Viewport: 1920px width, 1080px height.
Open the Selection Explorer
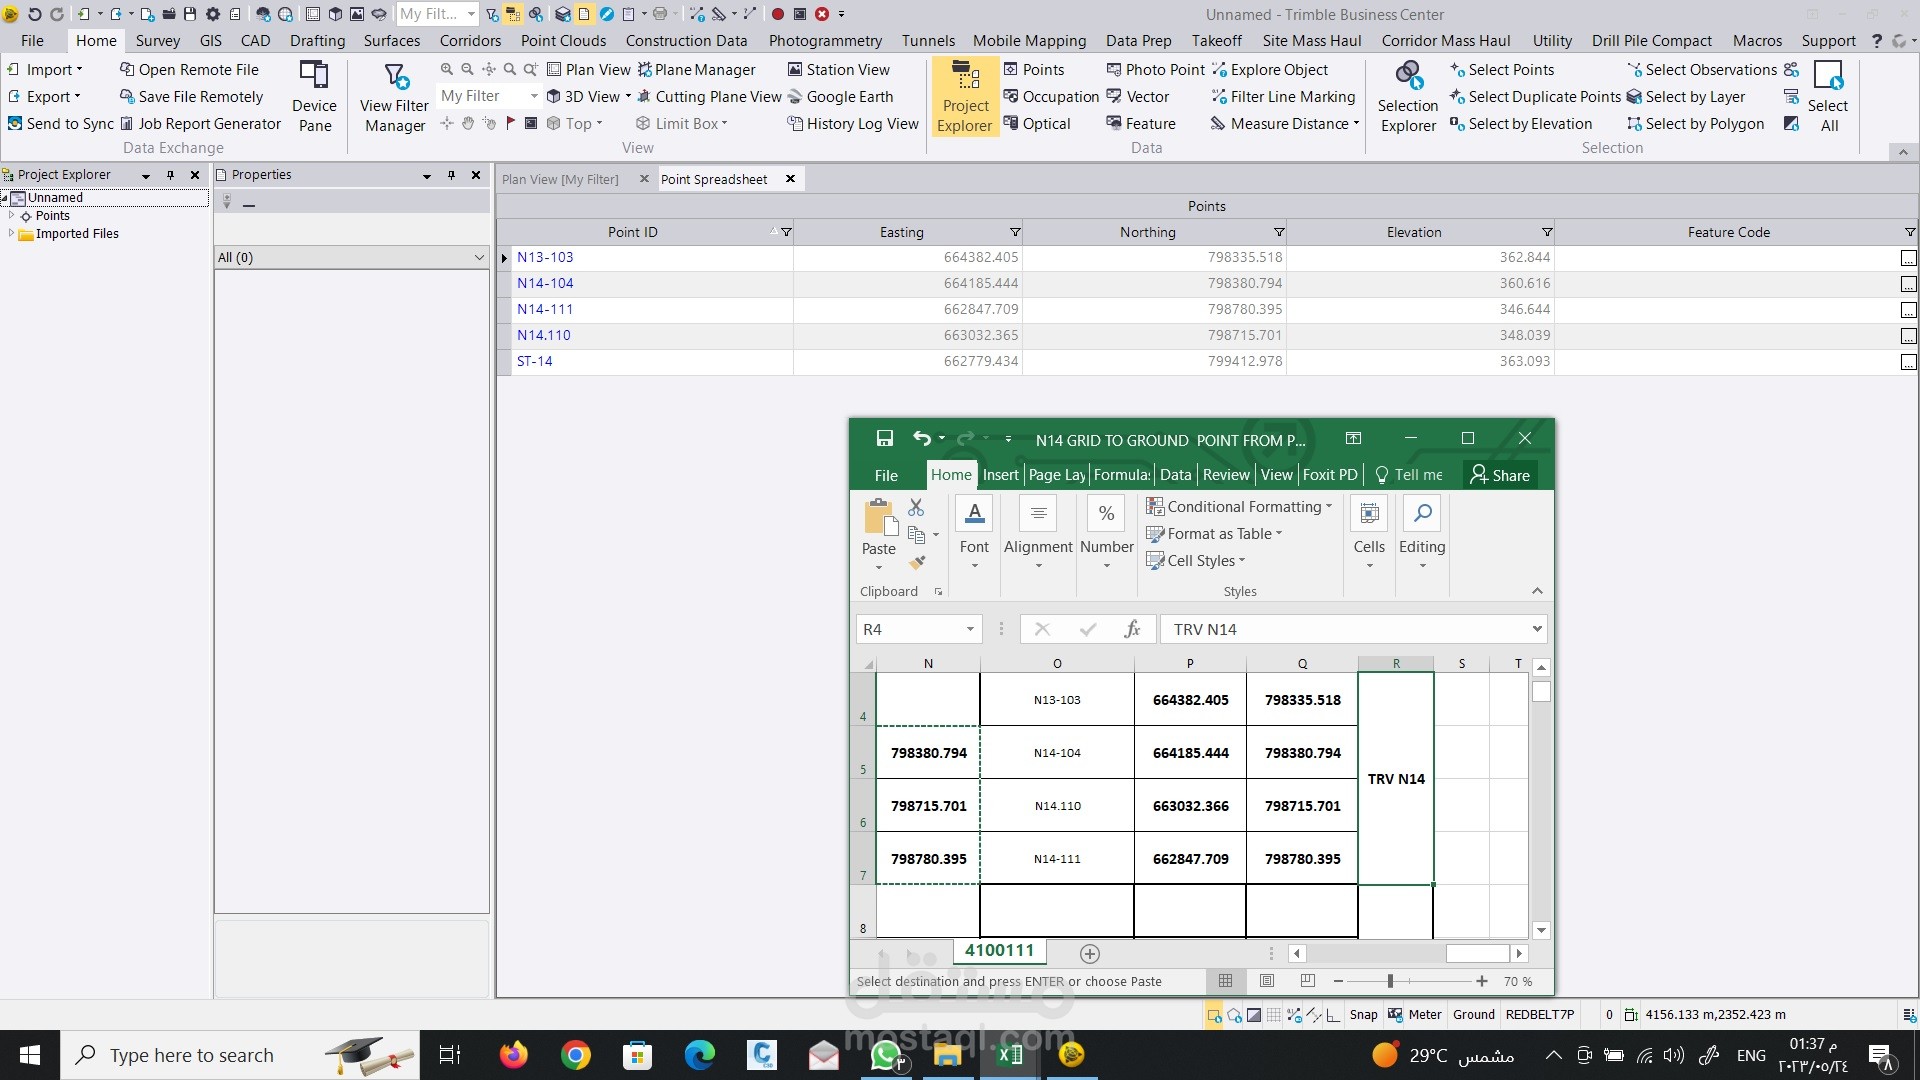pos(1408,97)
